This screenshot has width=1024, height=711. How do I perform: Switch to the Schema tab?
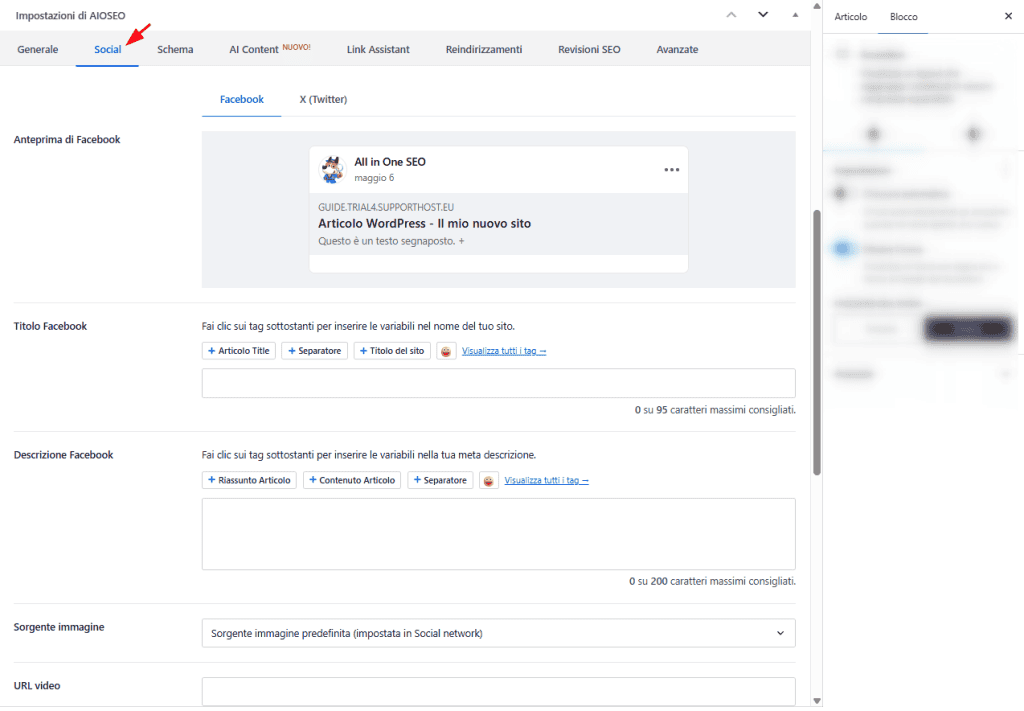175,49
